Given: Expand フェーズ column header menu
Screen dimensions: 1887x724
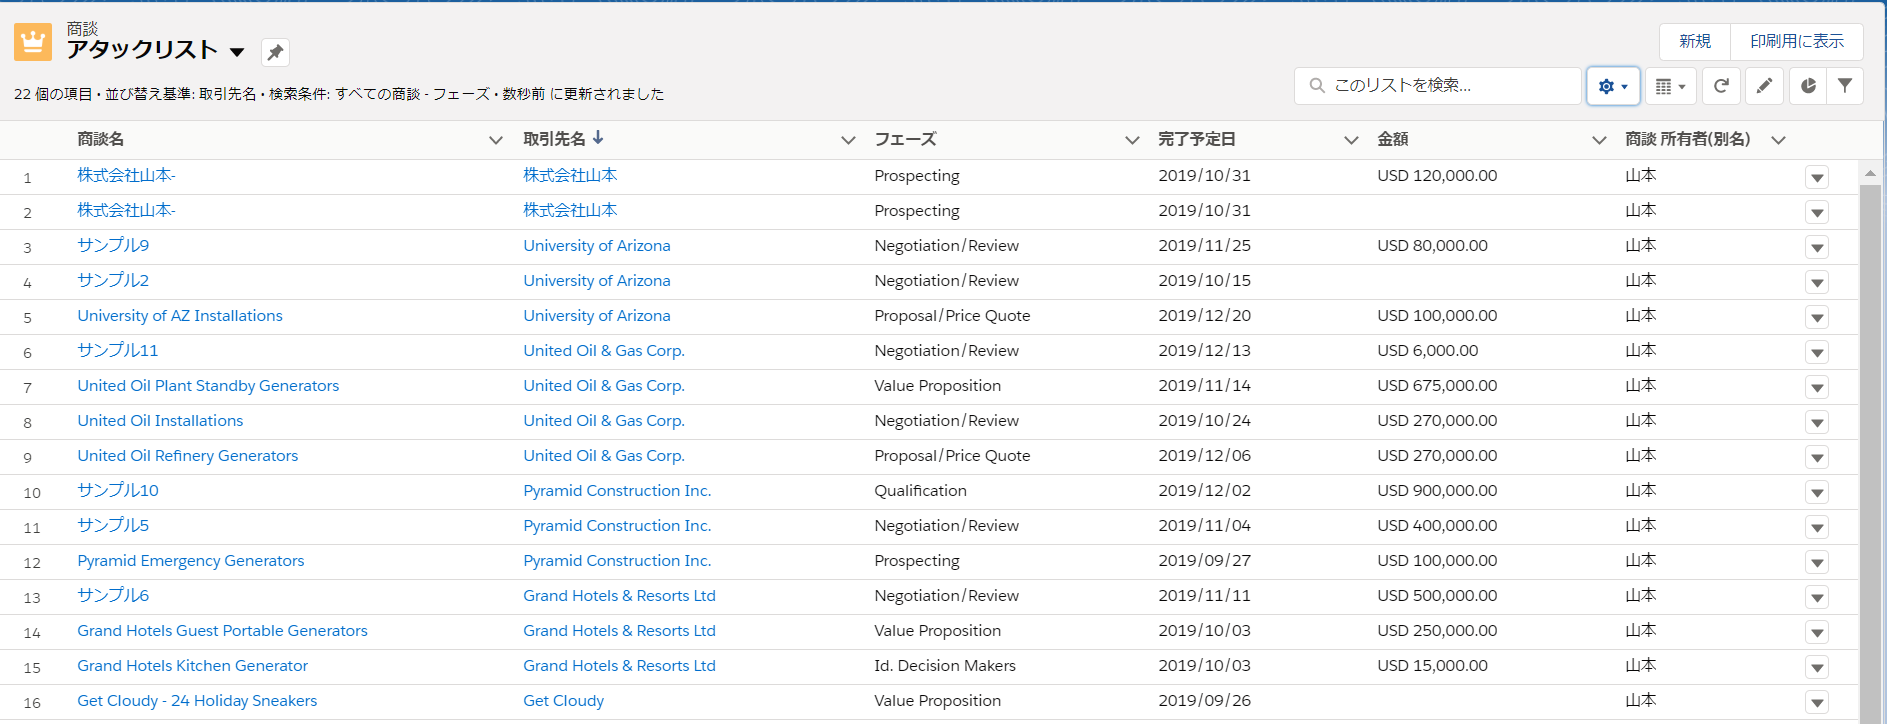Looking at the screenshot, I should coord(1132,140).
